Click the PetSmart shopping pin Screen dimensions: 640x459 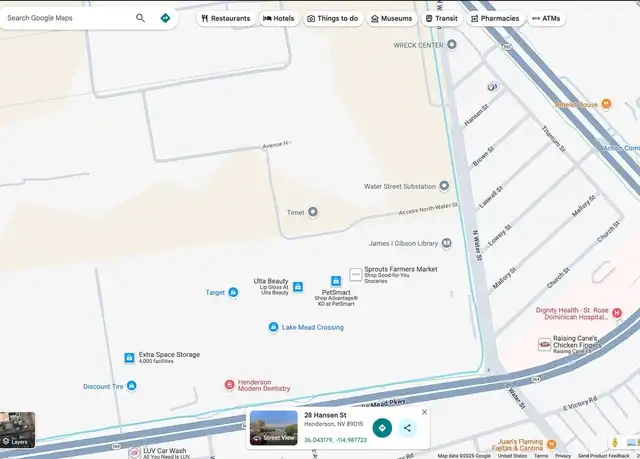click(336, 281)
